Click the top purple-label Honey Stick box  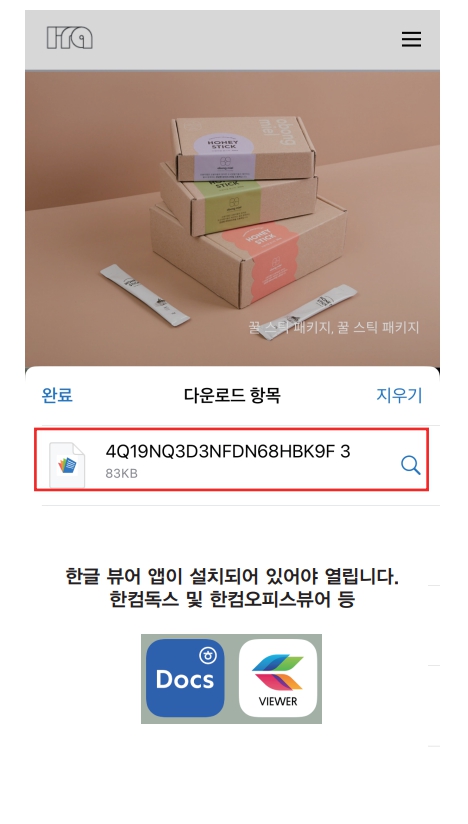244,149
